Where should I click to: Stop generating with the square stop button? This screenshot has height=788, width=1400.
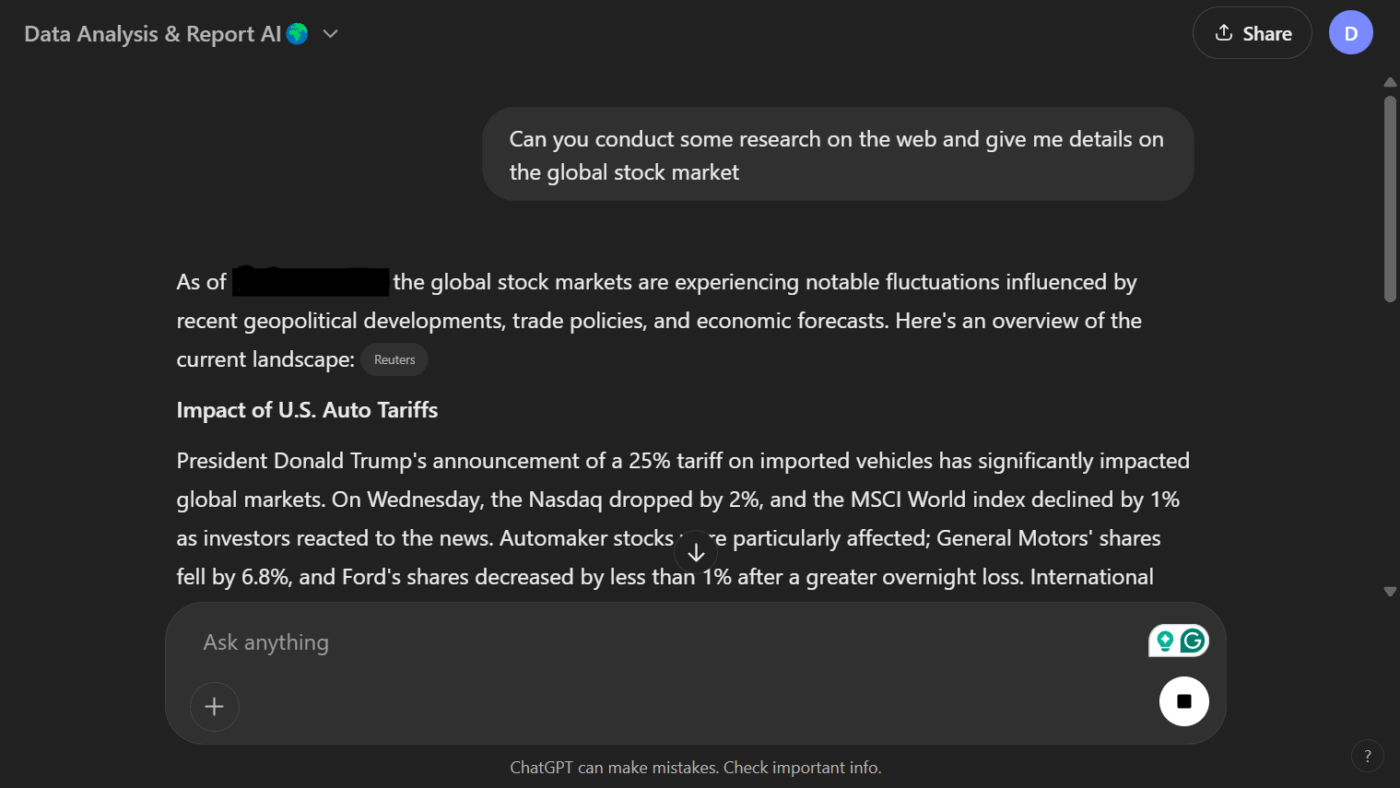1184,701
